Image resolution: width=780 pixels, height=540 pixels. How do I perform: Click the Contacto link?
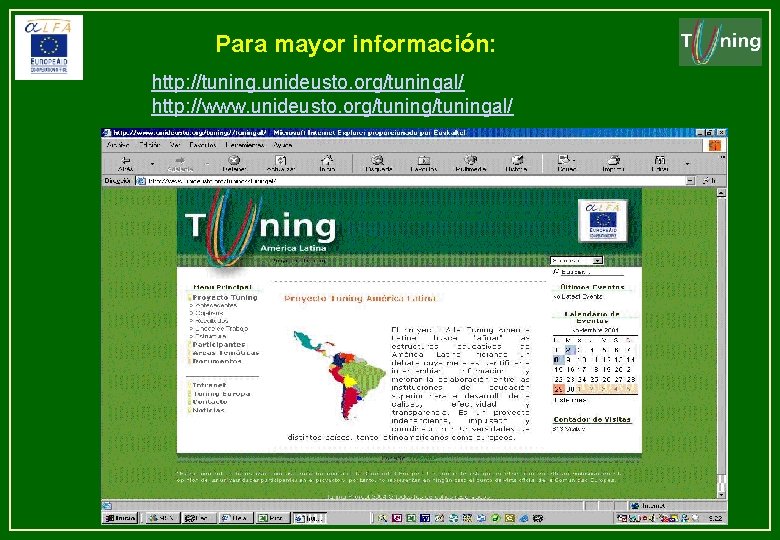coord(210,402)
